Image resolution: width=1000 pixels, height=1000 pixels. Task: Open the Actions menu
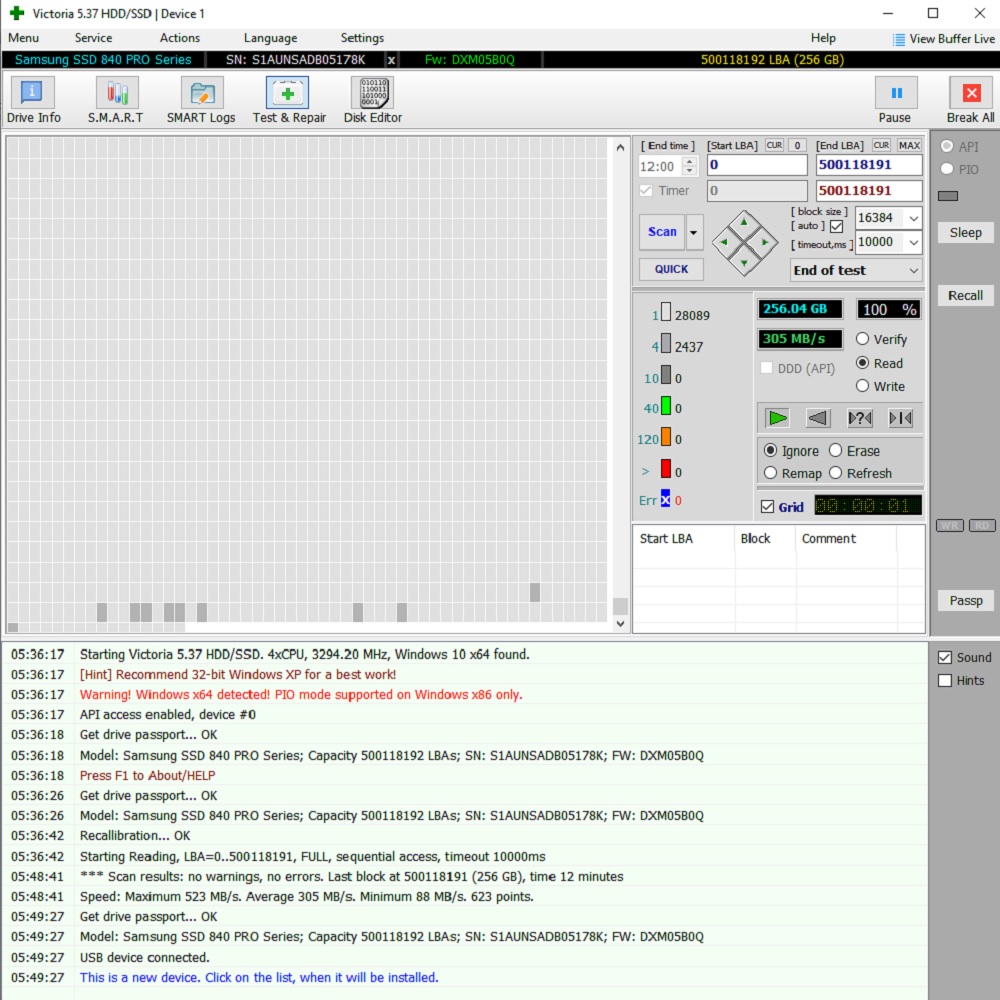click(180, 38)
